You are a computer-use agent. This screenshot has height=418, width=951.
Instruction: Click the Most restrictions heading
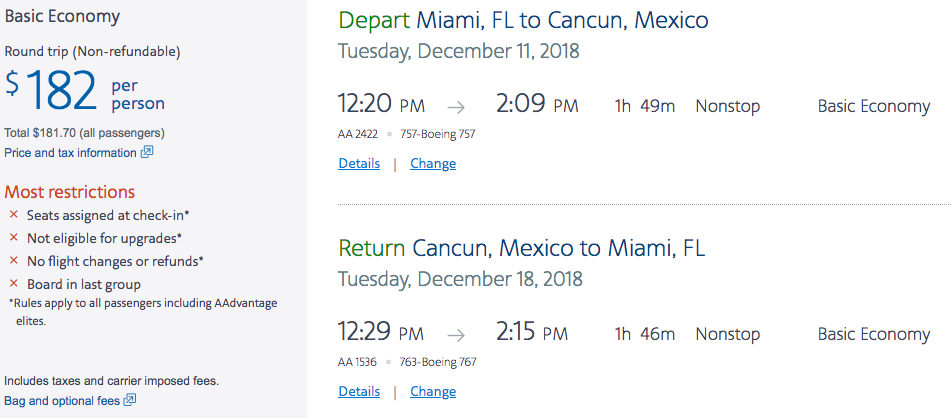pyautogui.click(x=70, y=191)
